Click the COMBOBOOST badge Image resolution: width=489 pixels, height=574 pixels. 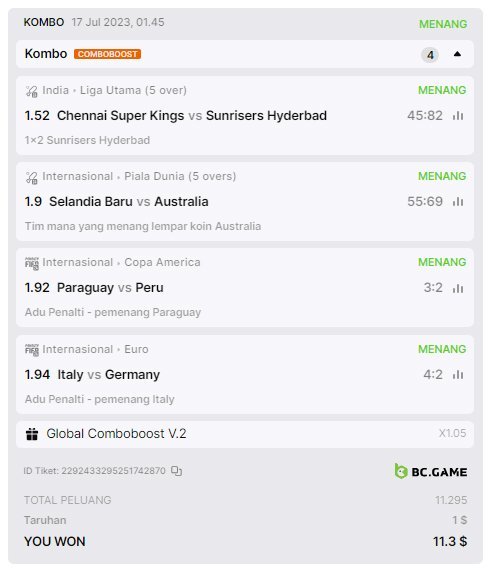click(107, 54)
